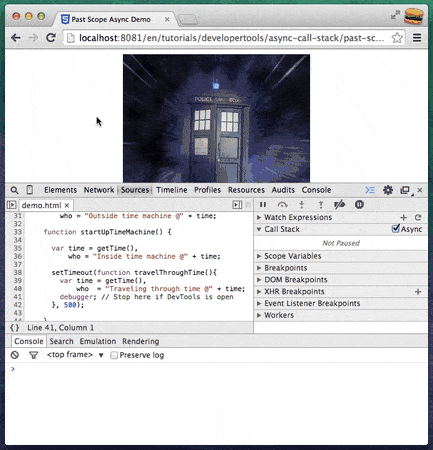Add an XHR breakpoint plus icon
Screen dimensions: 433x450
tap(418, 292)
